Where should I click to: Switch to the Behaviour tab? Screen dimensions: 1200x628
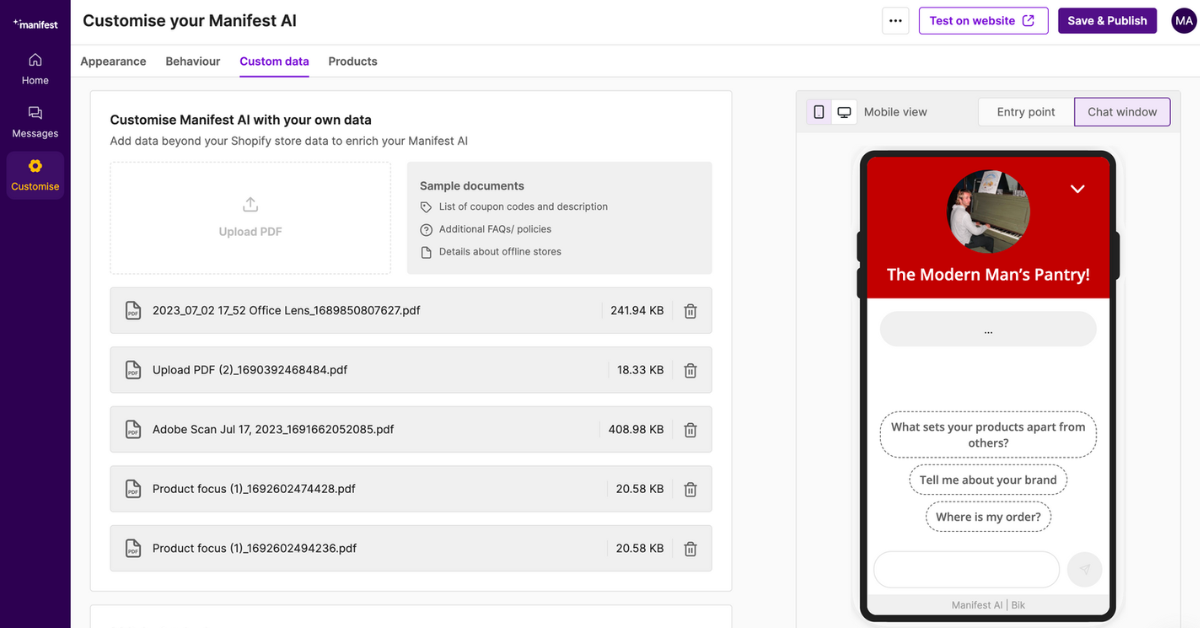(193, 61)
